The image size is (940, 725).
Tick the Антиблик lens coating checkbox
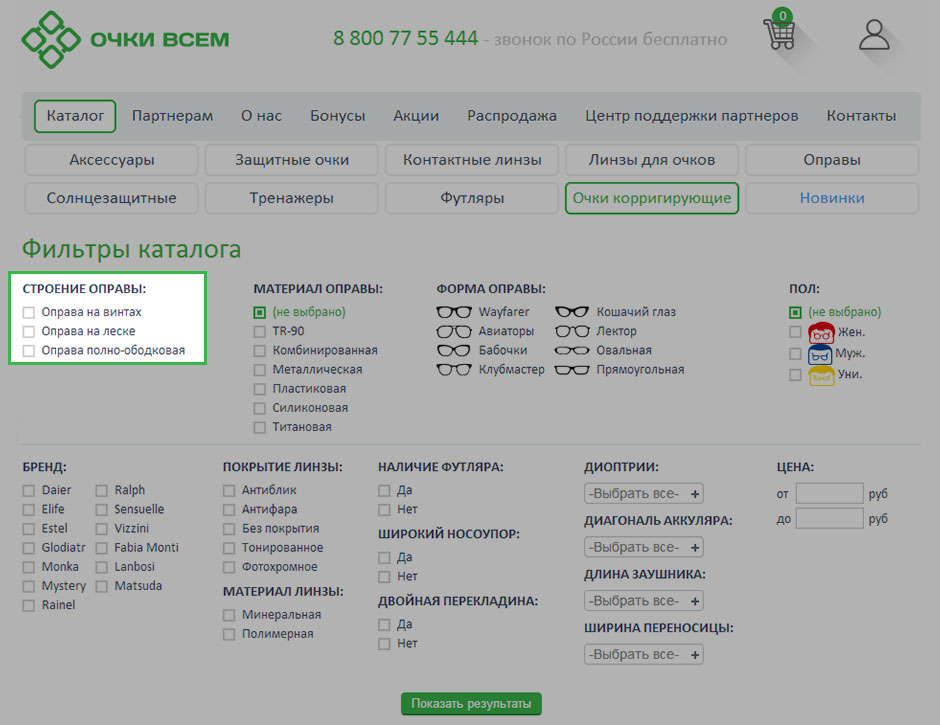[229, 491]
